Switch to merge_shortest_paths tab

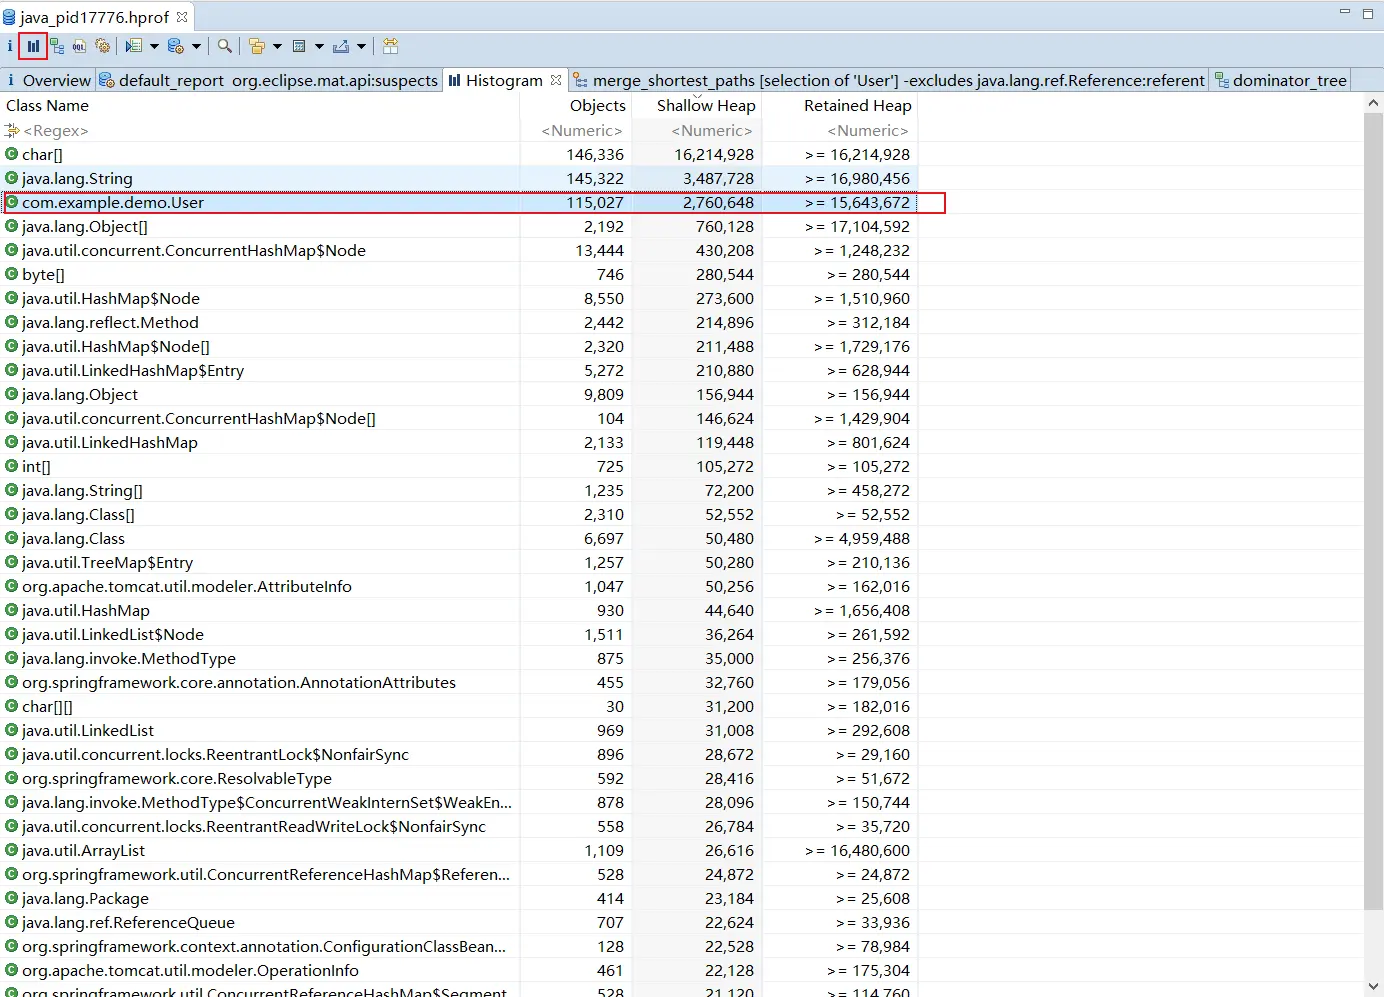tap(889, 81)
